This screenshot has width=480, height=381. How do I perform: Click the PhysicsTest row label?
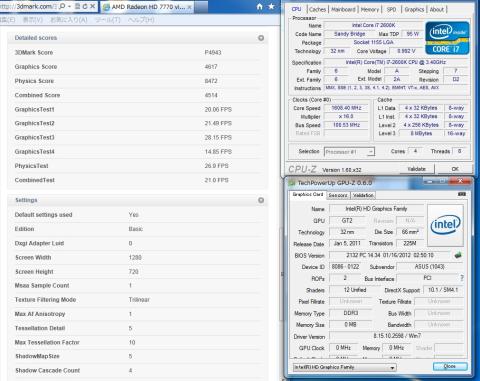coord(31,166)
